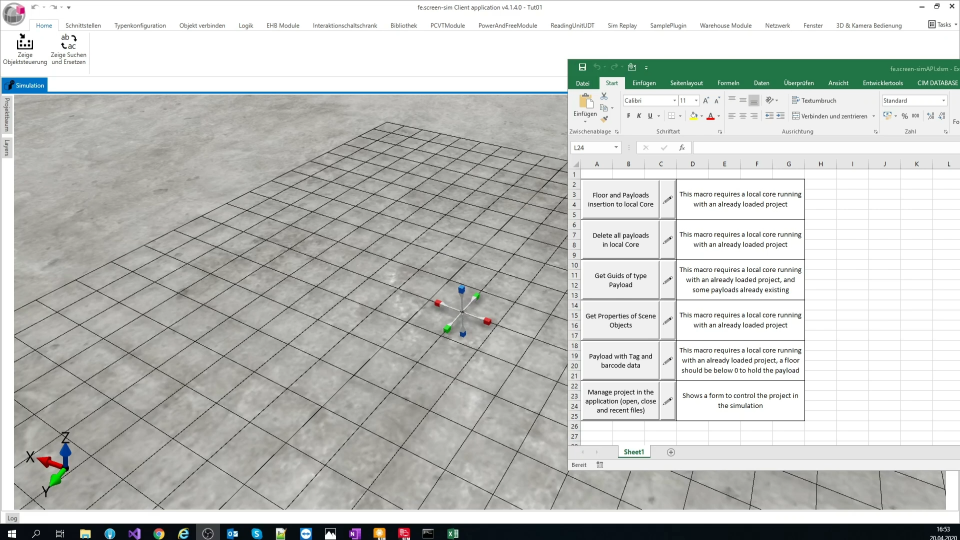The width and height of the screenshot is (960, 540).
Task: Open the Verbinden und zentrieren dropdown arrow
Action: pos(873,116)
